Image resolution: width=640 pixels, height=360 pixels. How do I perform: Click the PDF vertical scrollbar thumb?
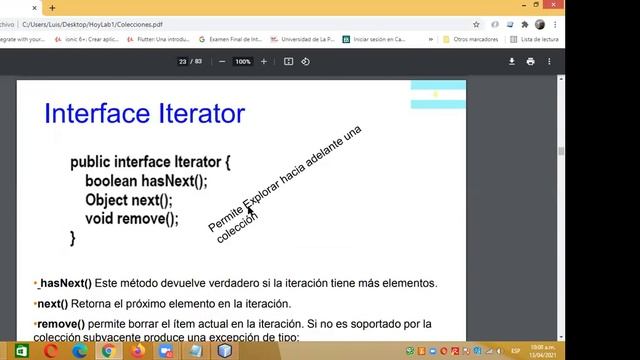(x=561, y=151)
